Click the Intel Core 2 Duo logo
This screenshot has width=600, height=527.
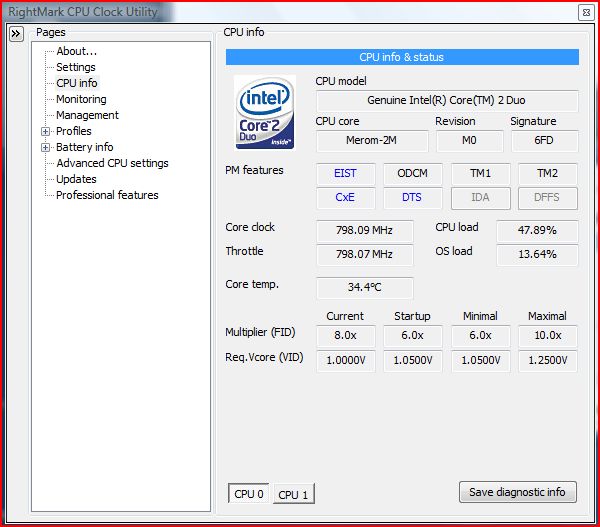265,113
